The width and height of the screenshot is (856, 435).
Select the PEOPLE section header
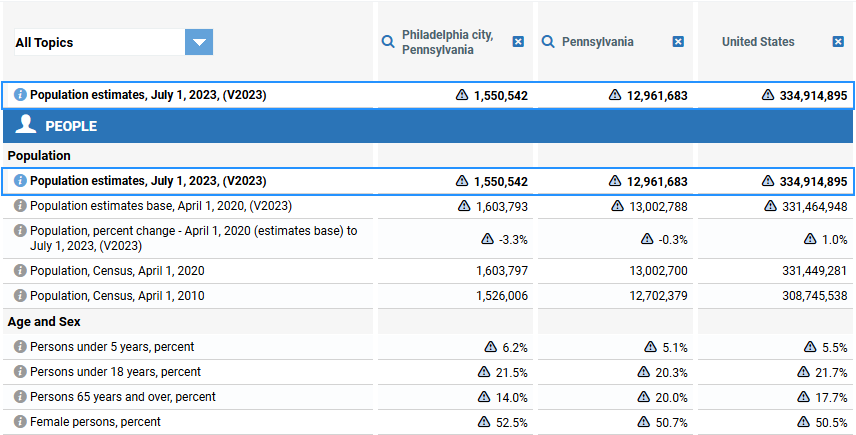click(x=70, y=126)
